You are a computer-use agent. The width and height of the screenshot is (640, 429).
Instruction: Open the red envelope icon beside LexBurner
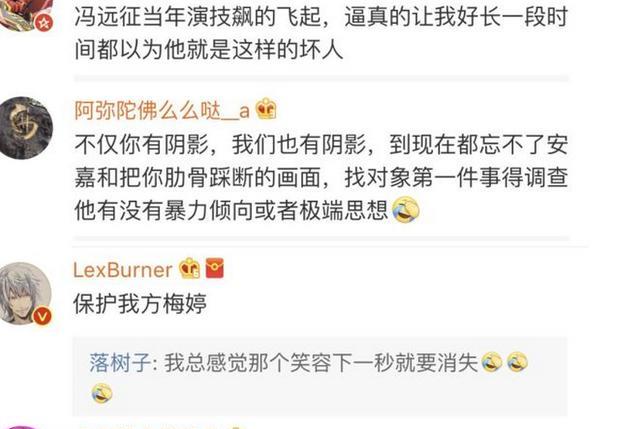215,269
